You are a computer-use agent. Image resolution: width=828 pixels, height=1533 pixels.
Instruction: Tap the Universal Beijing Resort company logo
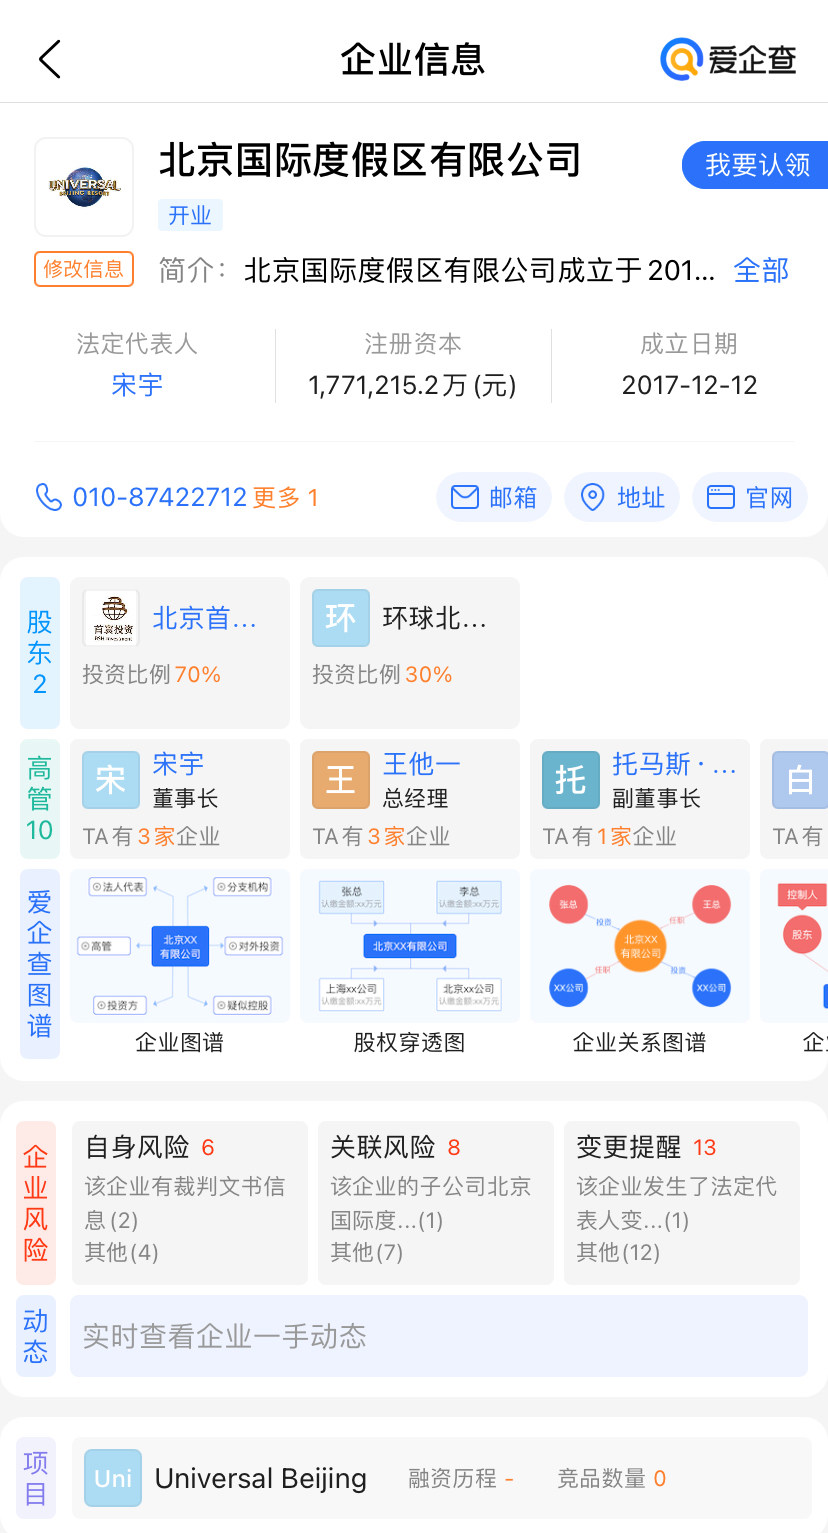tap(84, 187)
